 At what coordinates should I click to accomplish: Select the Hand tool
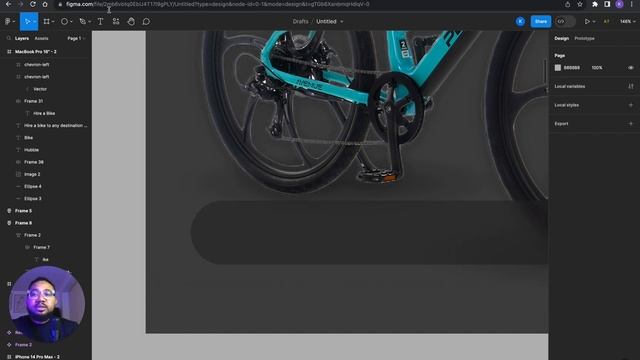131,22
